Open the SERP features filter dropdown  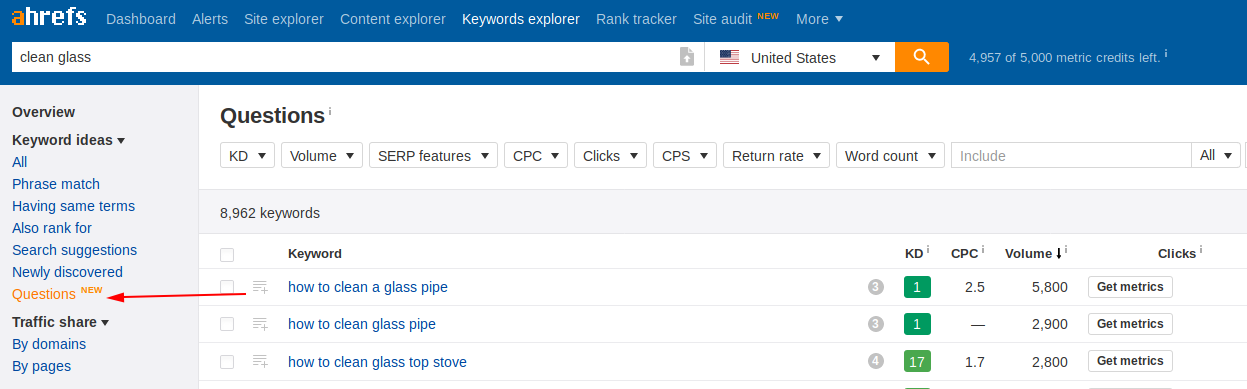433,156
